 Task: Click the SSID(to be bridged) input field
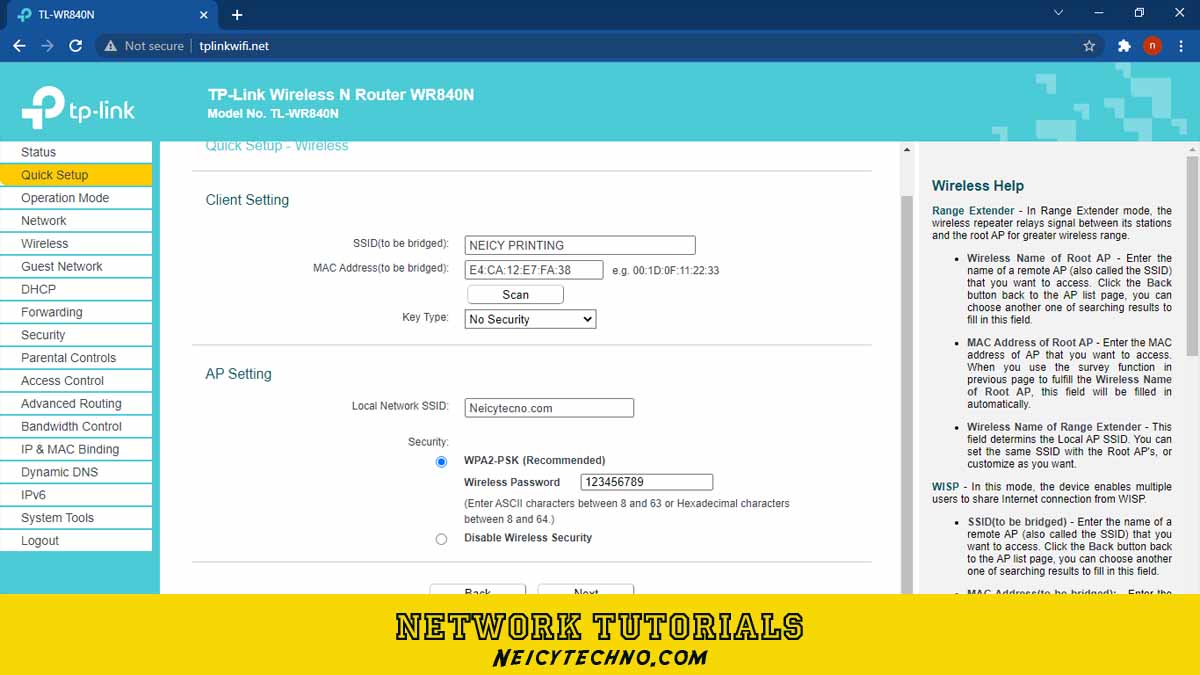(580, 245)
